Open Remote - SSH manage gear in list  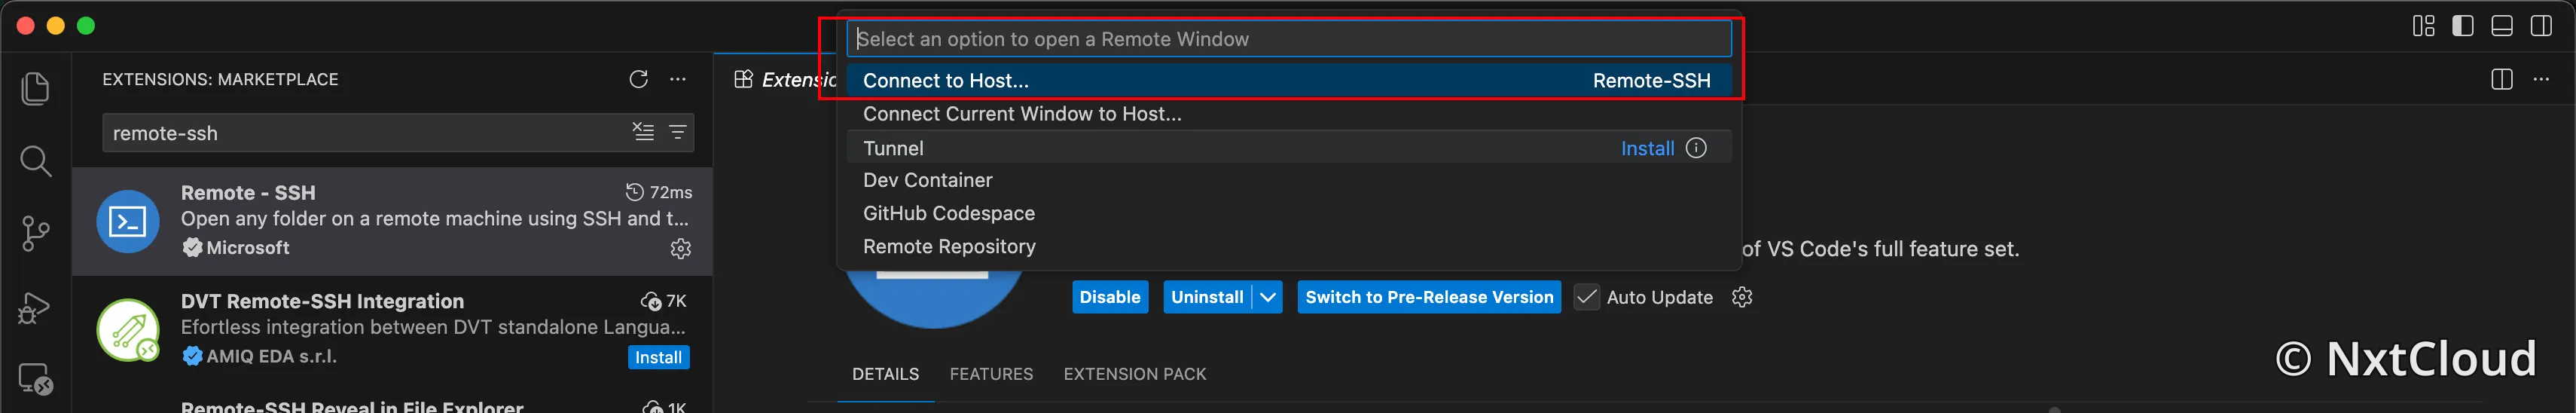[x=680, y=248]
